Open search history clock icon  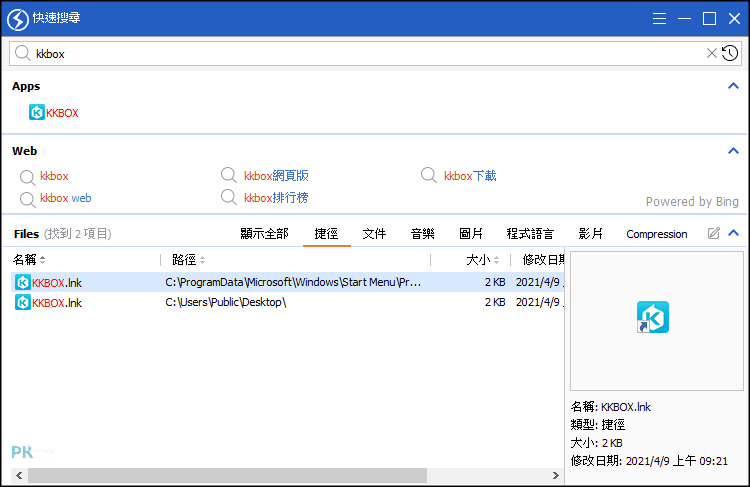point(729,53)
